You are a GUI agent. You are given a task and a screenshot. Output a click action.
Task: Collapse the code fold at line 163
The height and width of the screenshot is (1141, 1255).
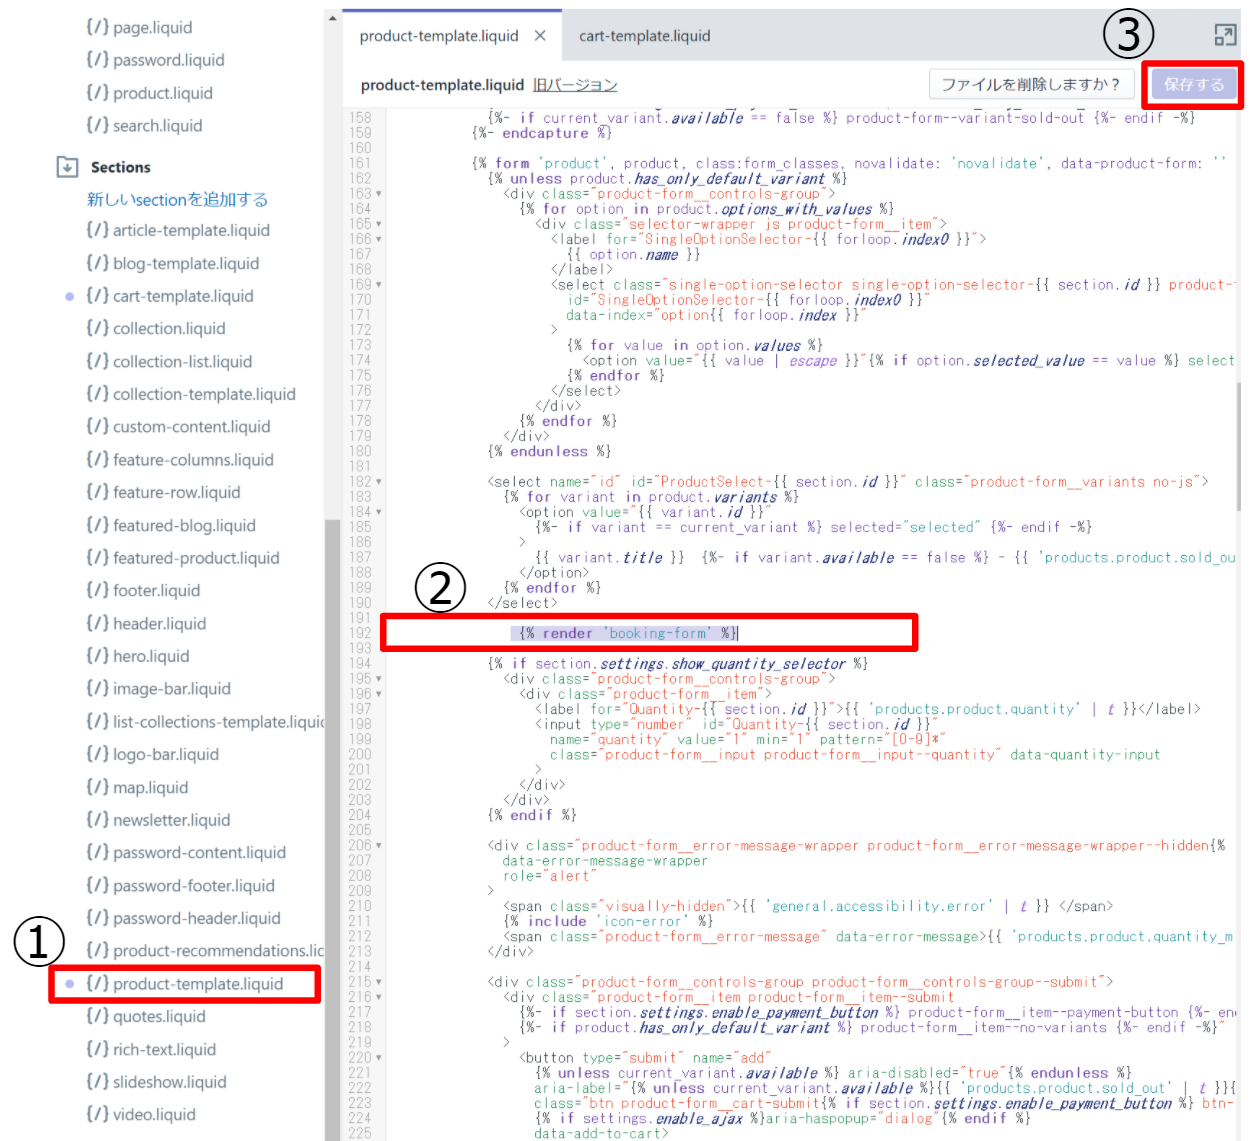click(x=379, y=194)
